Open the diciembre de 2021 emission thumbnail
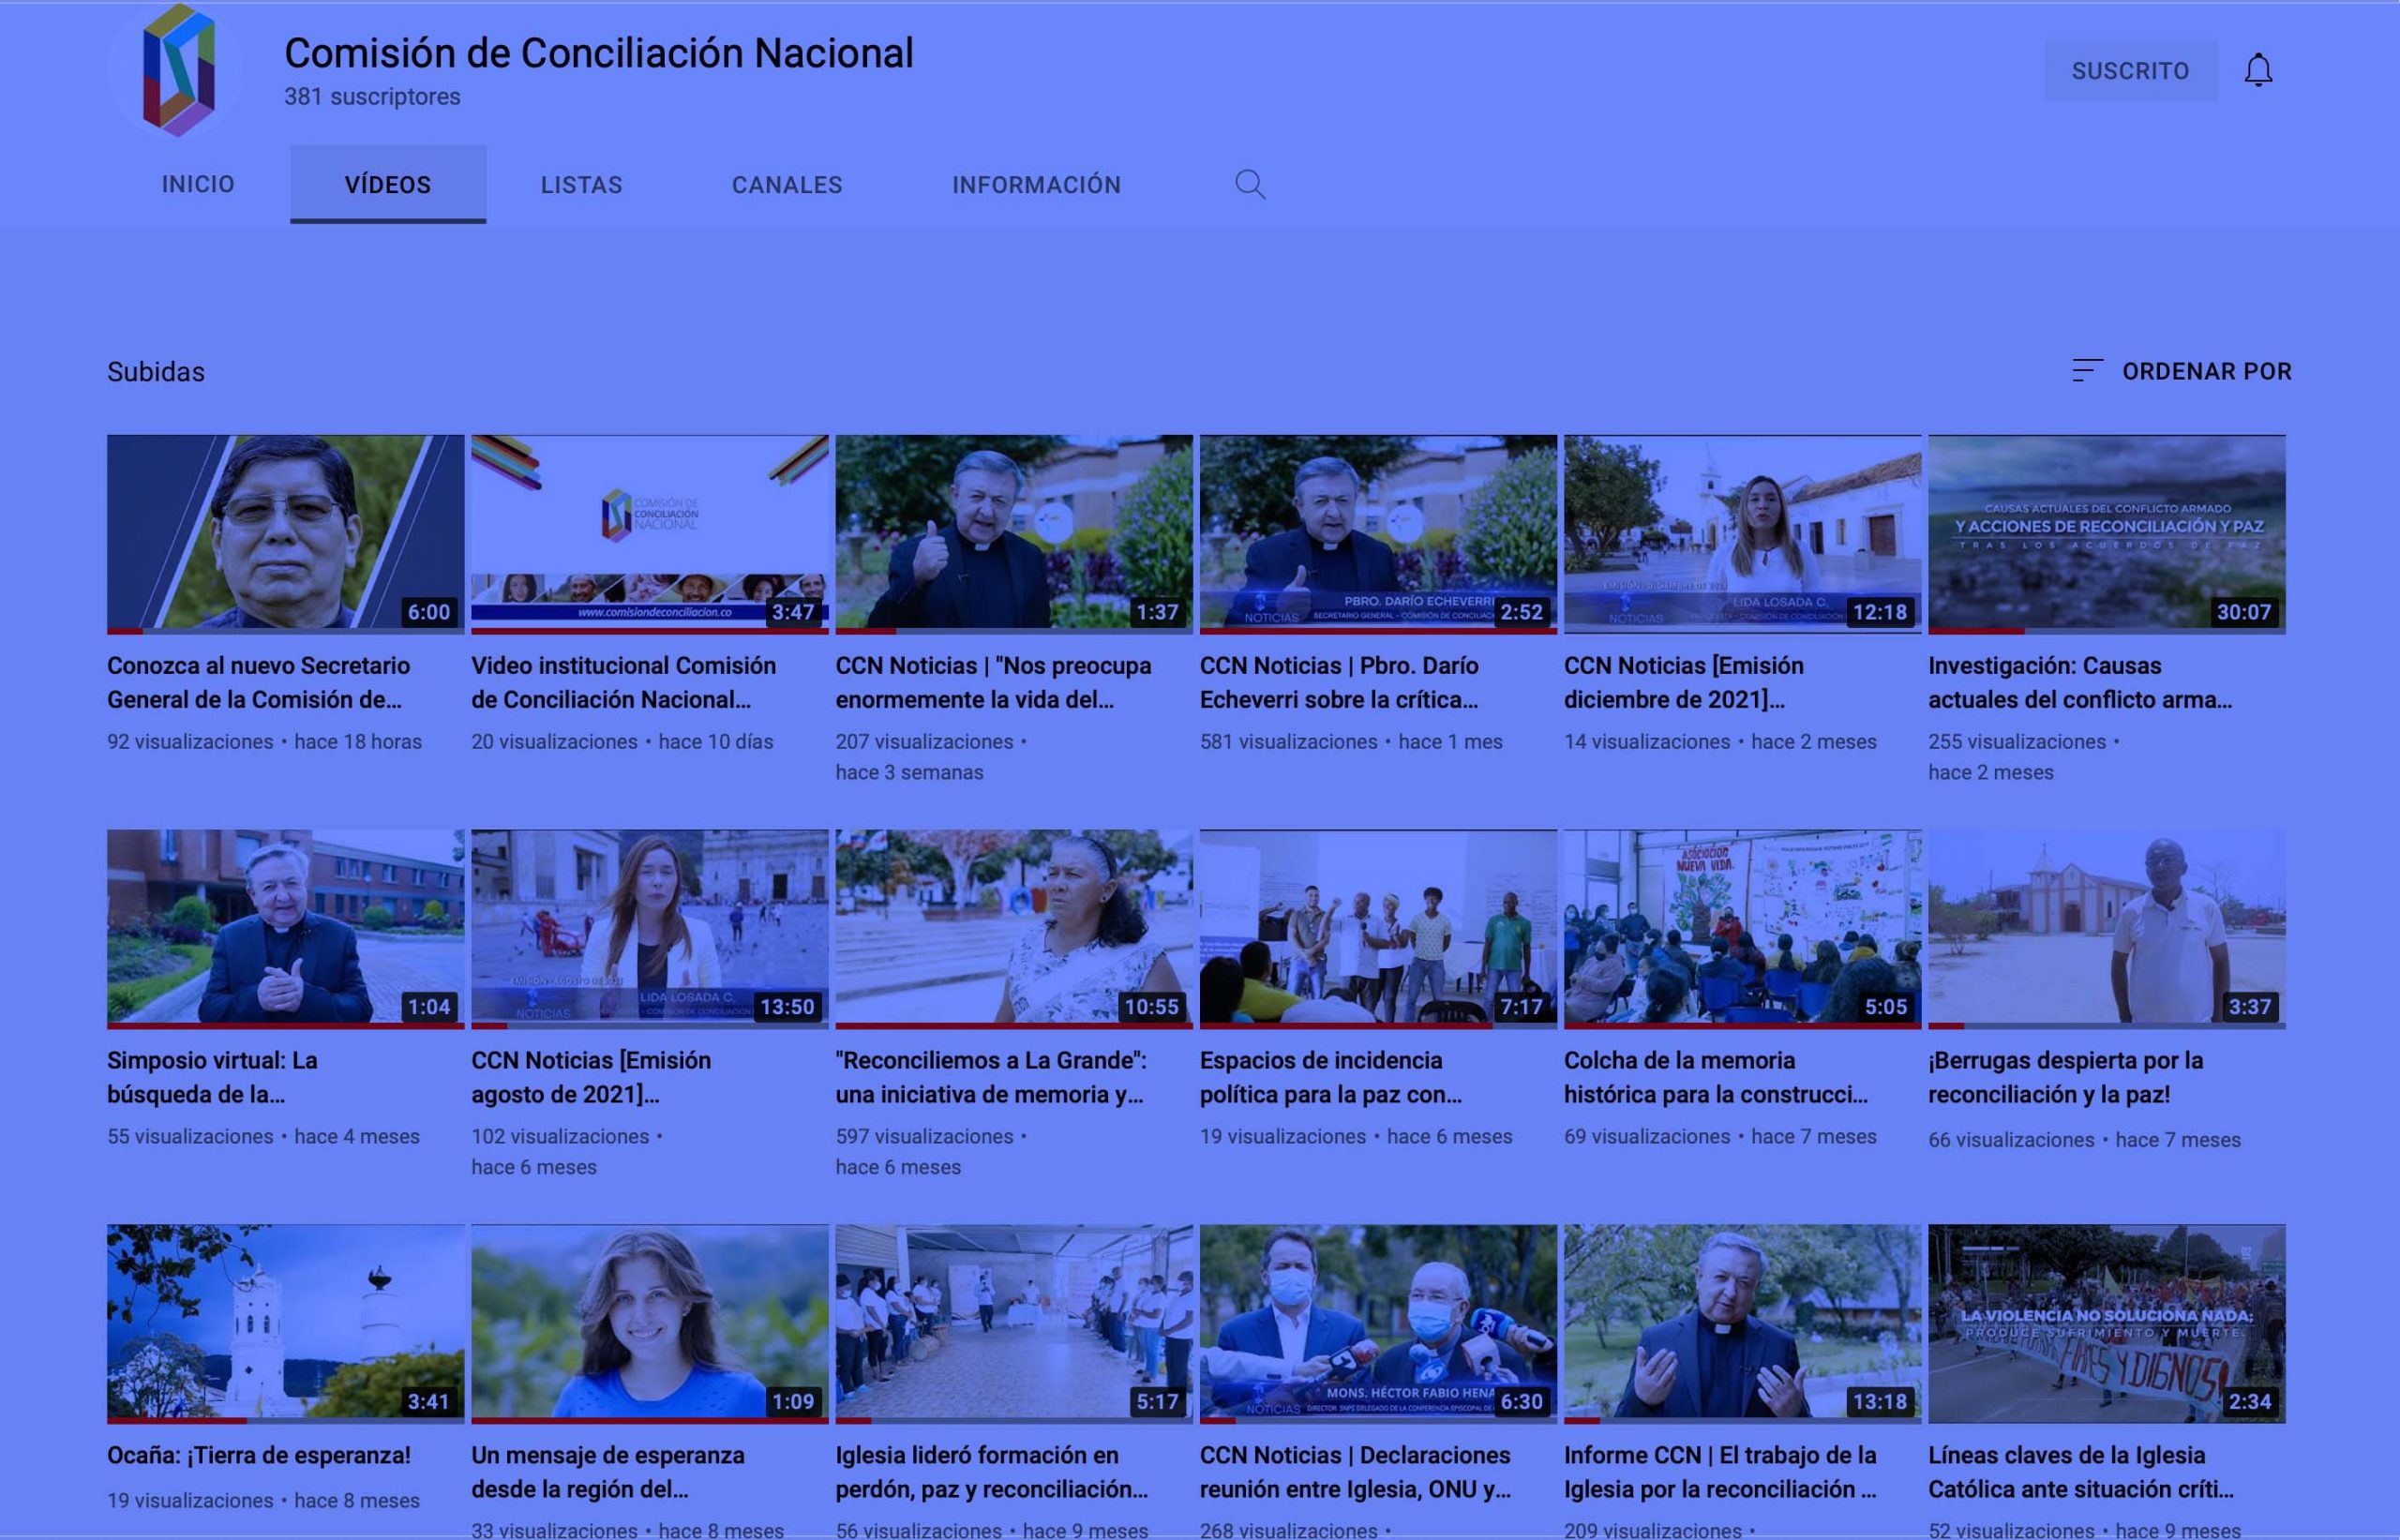The image size is (2400, 1540). [1742, 534]
